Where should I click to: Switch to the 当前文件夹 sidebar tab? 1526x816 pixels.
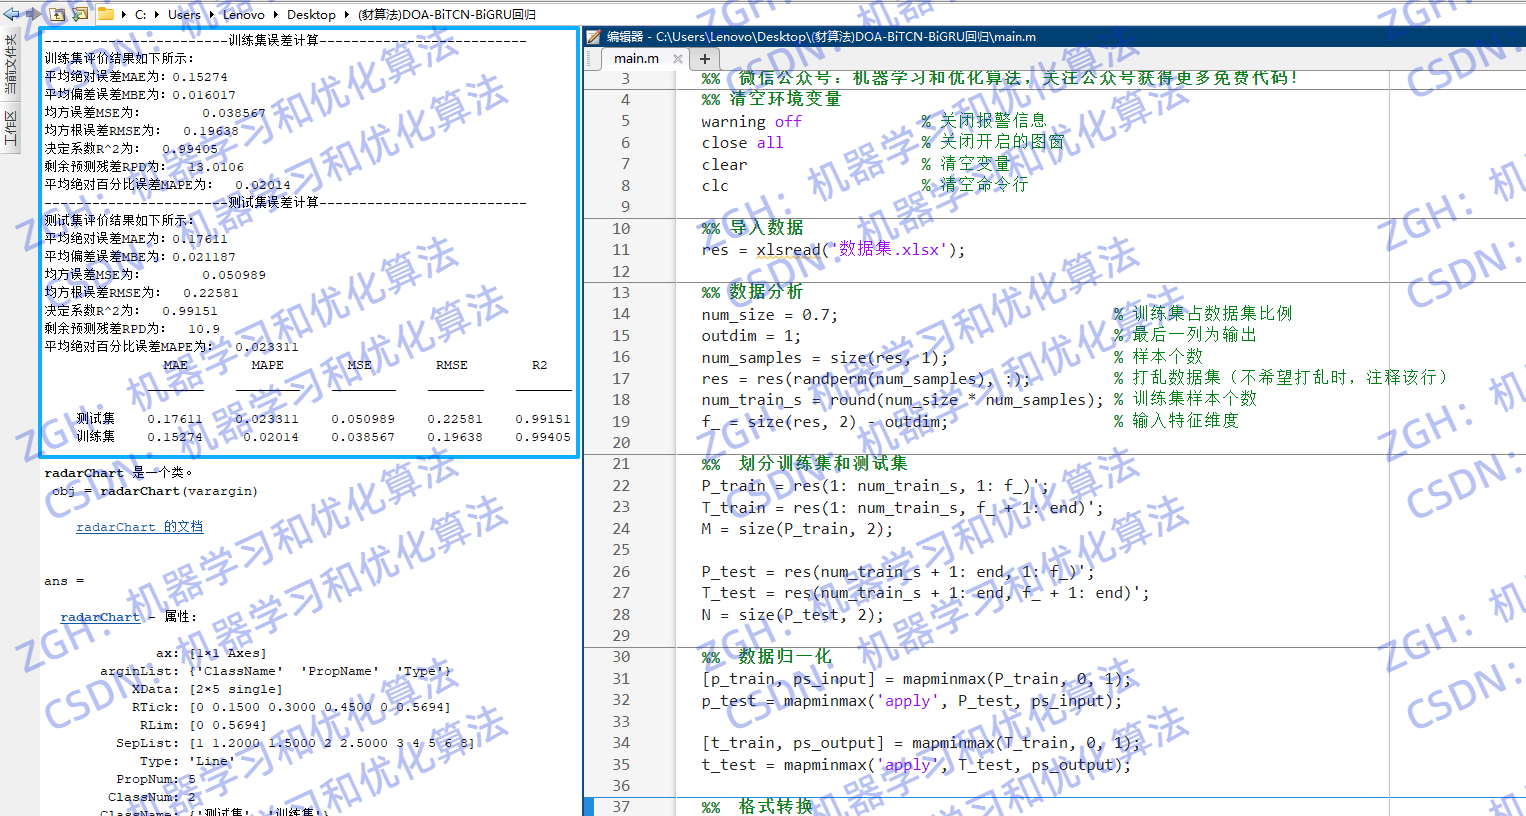coord(10,62)
